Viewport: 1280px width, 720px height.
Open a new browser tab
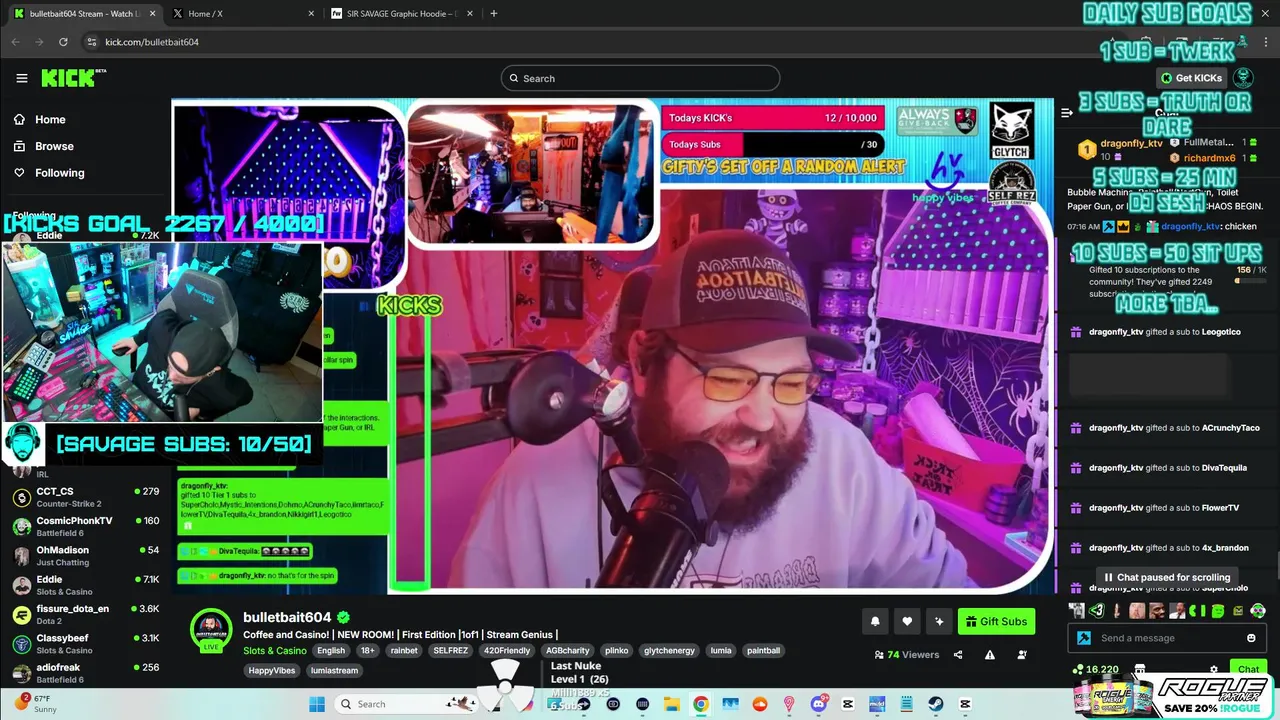tap(493, 14)
